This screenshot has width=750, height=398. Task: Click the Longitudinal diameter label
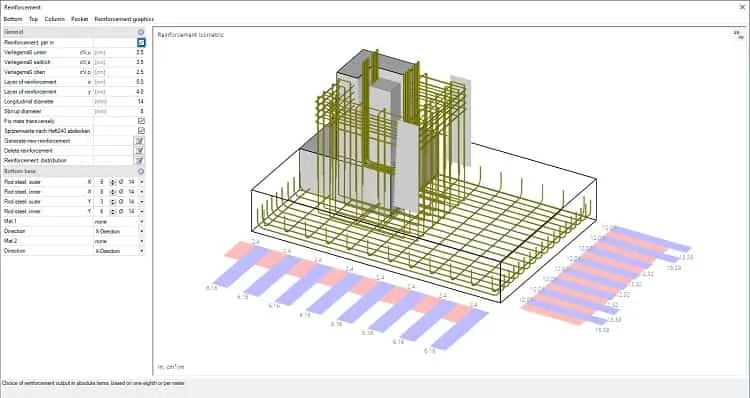point(29,101)
